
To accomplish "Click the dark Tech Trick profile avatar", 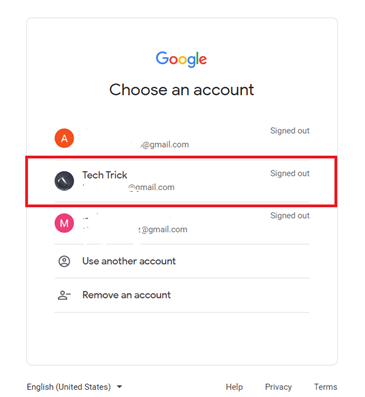I will coord(64,181).
